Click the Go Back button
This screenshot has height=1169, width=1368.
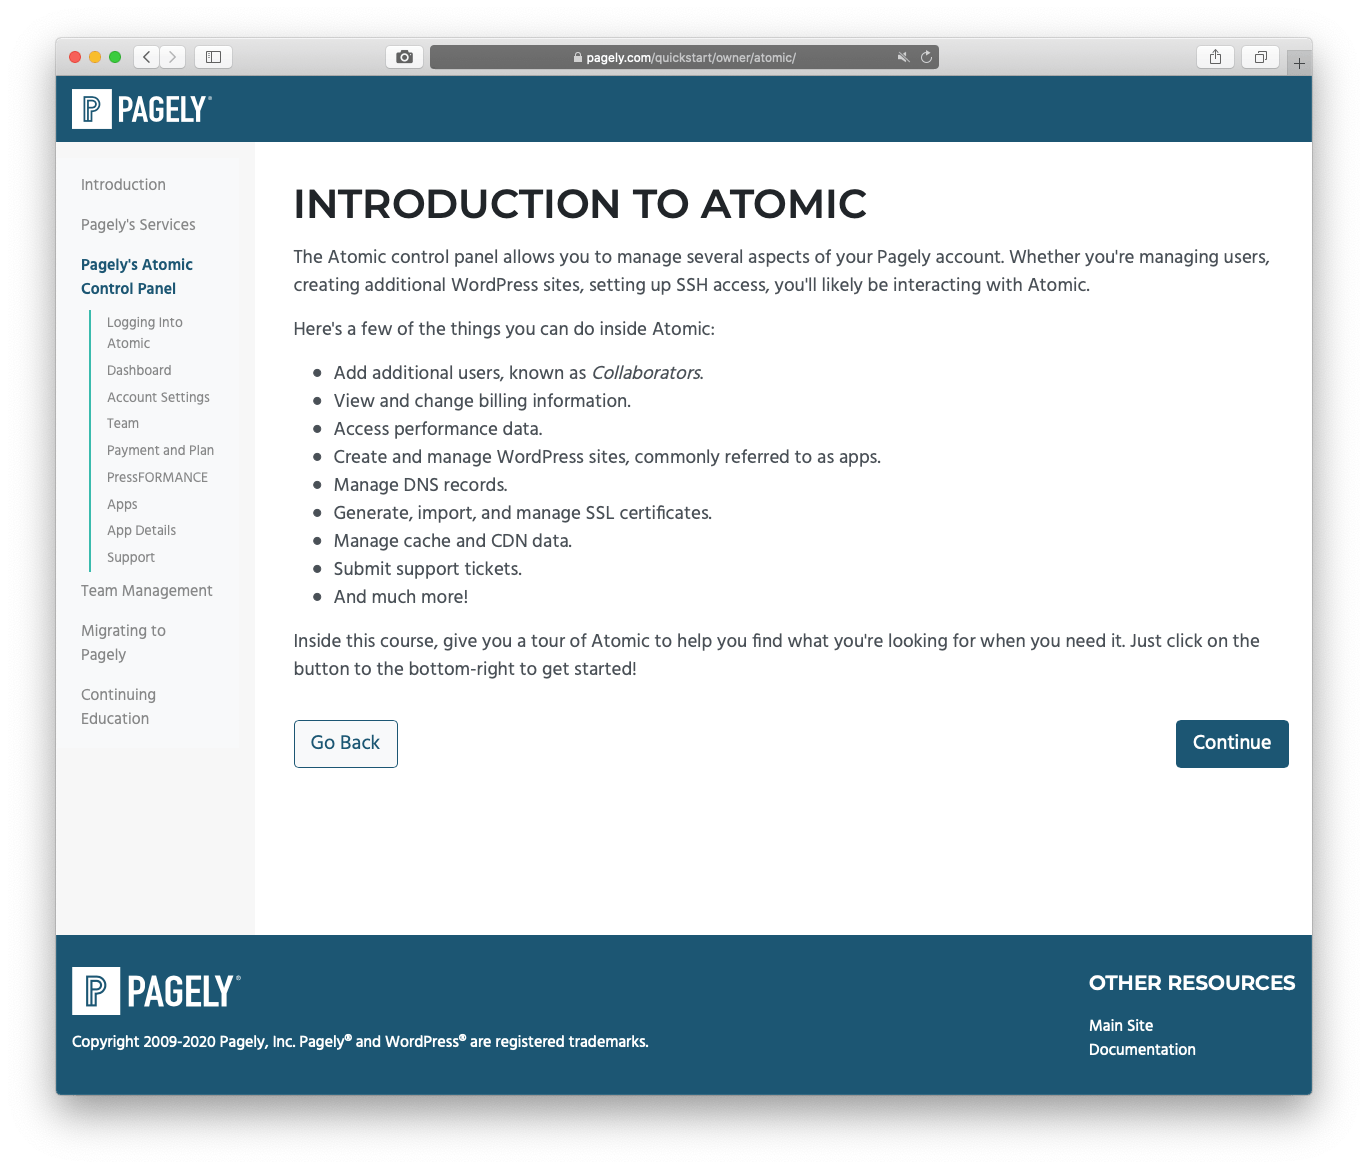(346, 744)
